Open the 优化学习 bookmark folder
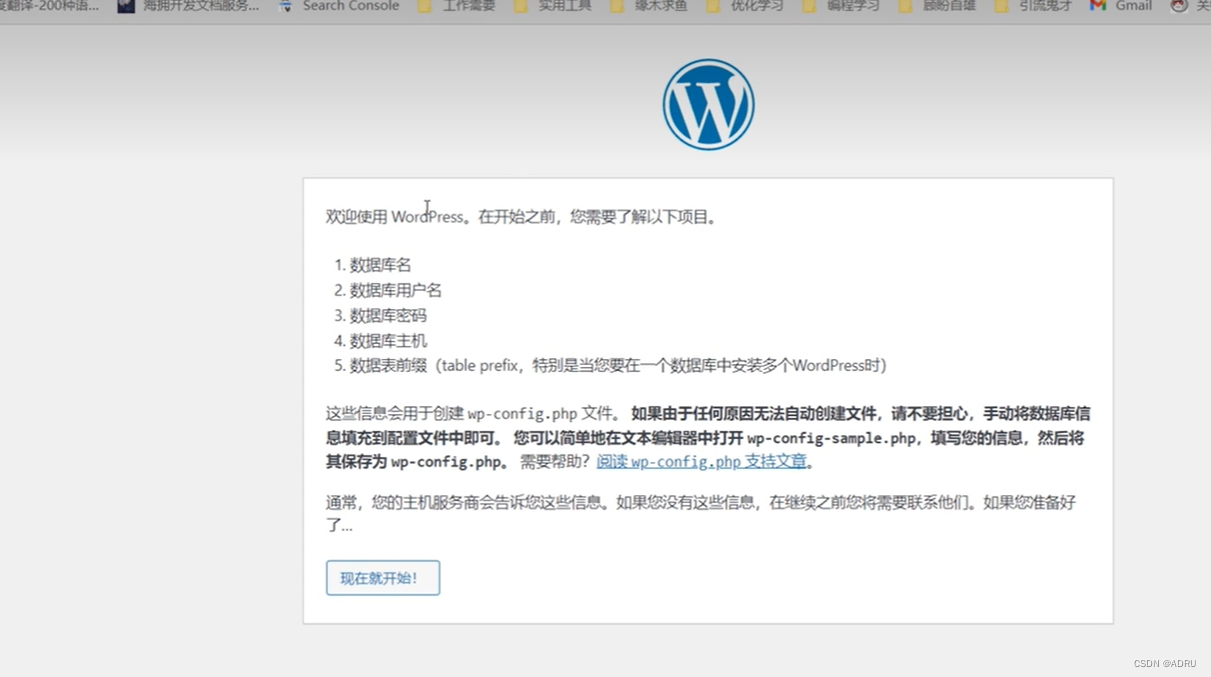1211x677 pixels. pyautogui.click(x=745, y=6)
